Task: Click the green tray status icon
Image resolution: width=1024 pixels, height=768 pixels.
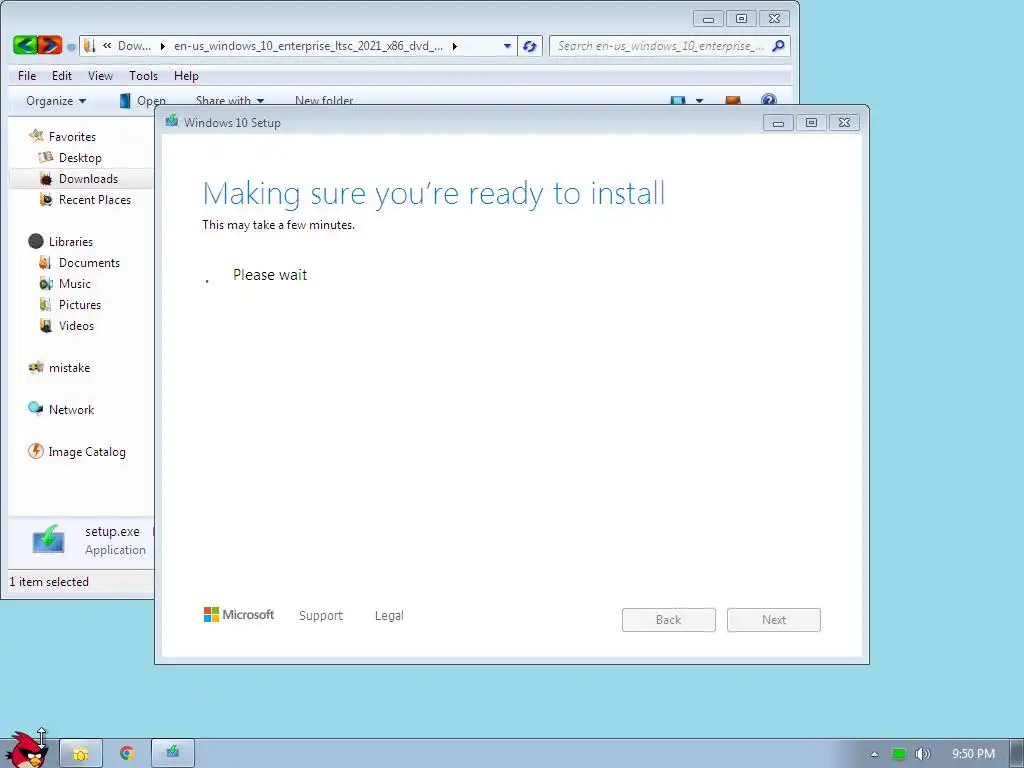Action: [899, 754]
